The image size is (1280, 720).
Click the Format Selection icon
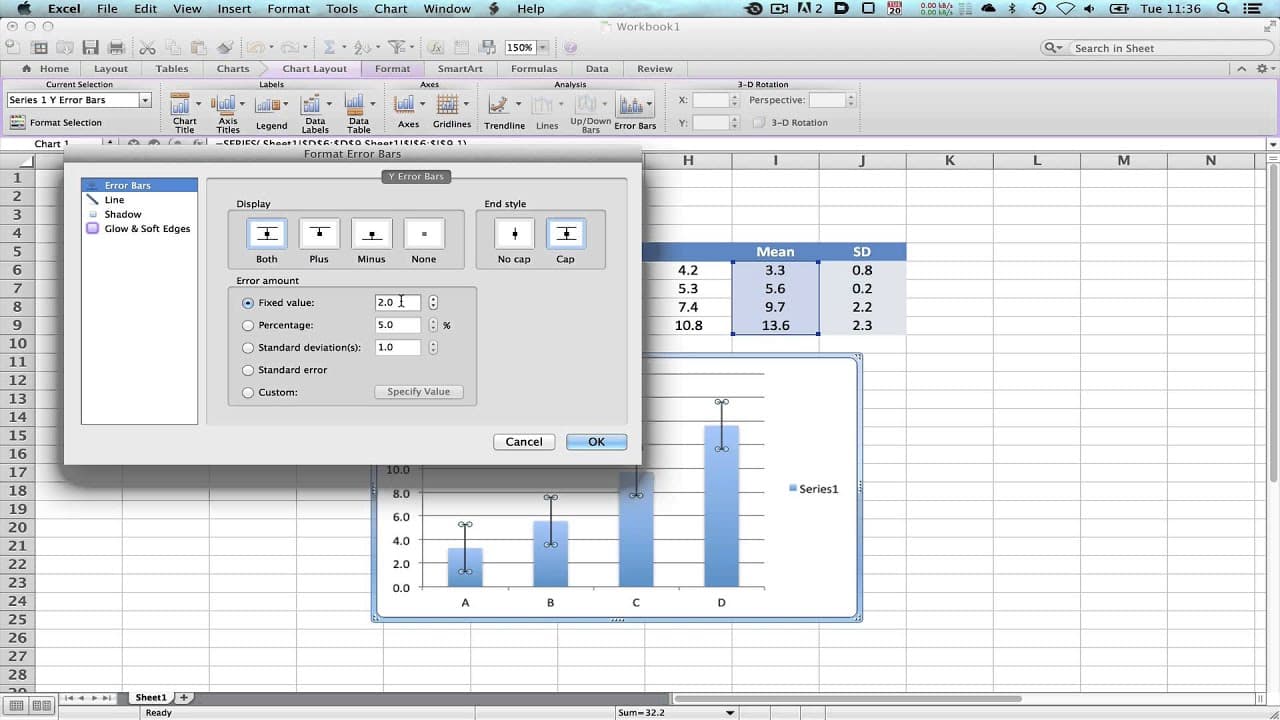click(17, 122)
